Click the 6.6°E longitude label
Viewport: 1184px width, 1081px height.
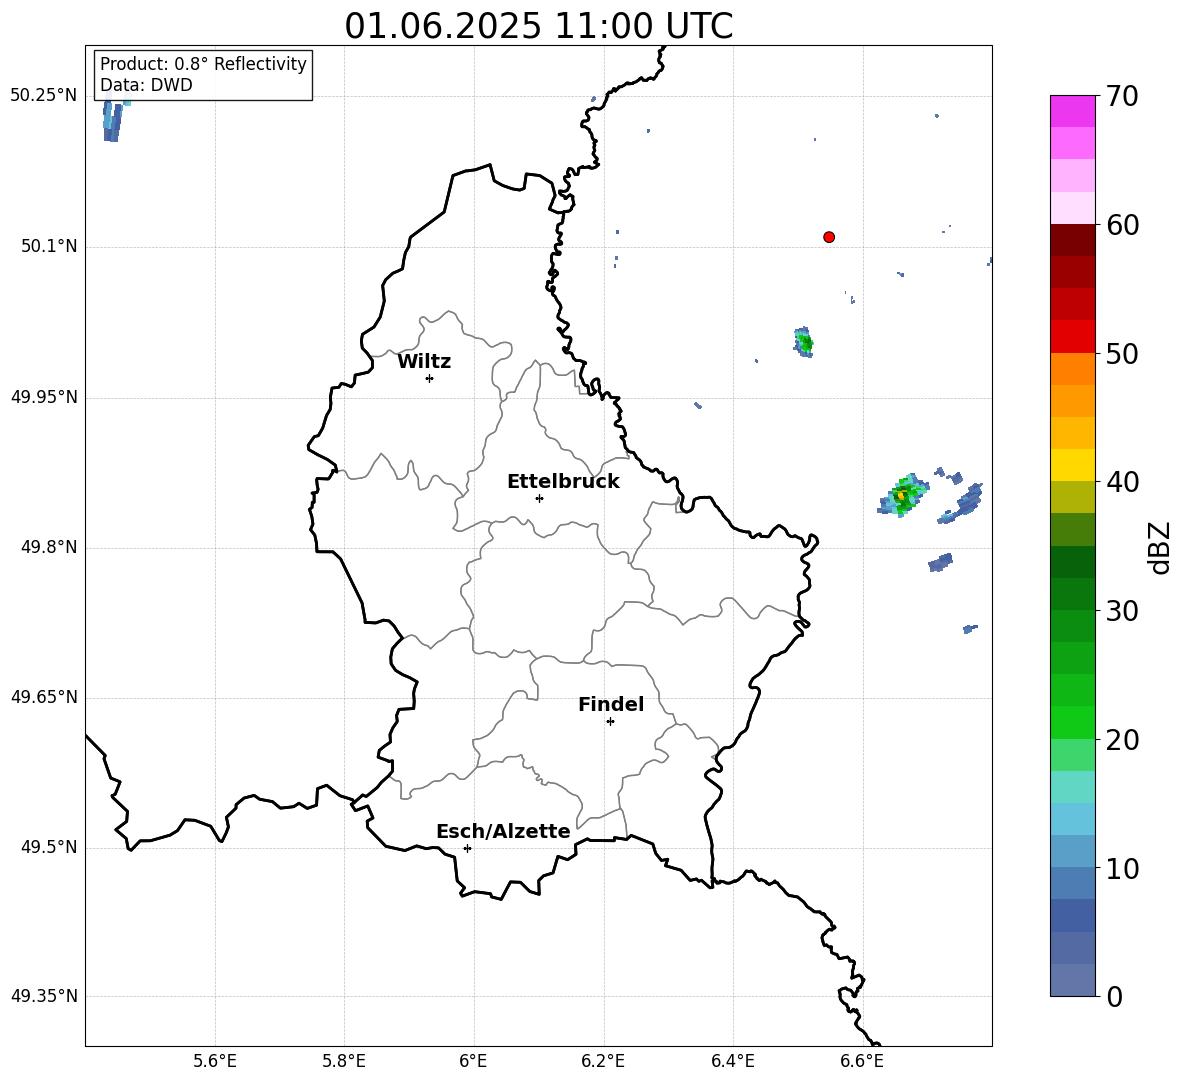(862, 1061)
